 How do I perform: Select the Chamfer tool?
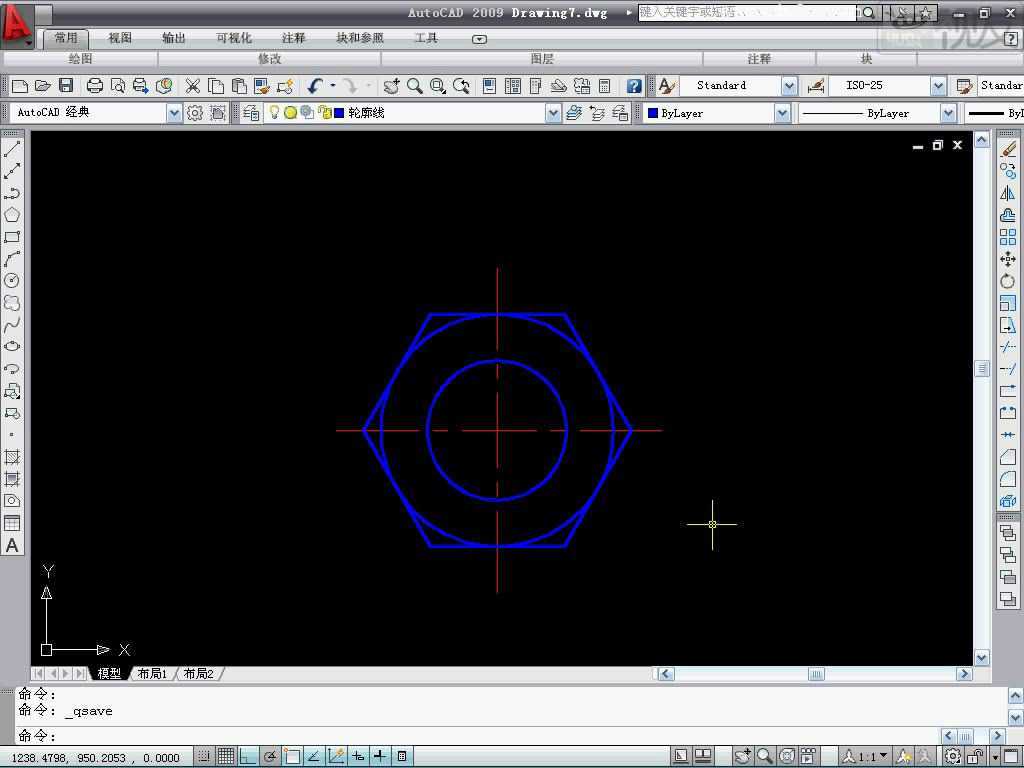(x=1008, y=457)
